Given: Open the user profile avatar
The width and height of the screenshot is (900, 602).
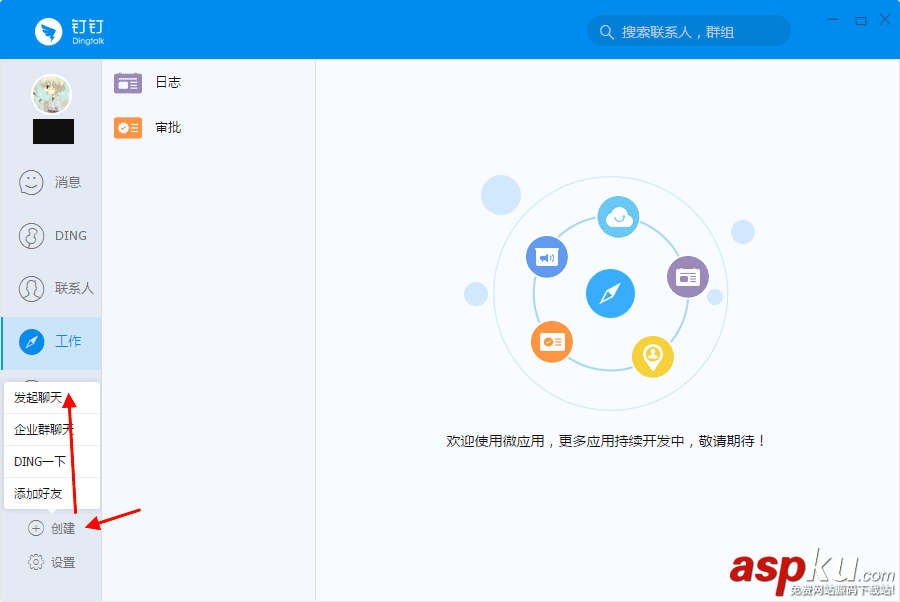Looking at the screenshot, I should click(51, 94).
